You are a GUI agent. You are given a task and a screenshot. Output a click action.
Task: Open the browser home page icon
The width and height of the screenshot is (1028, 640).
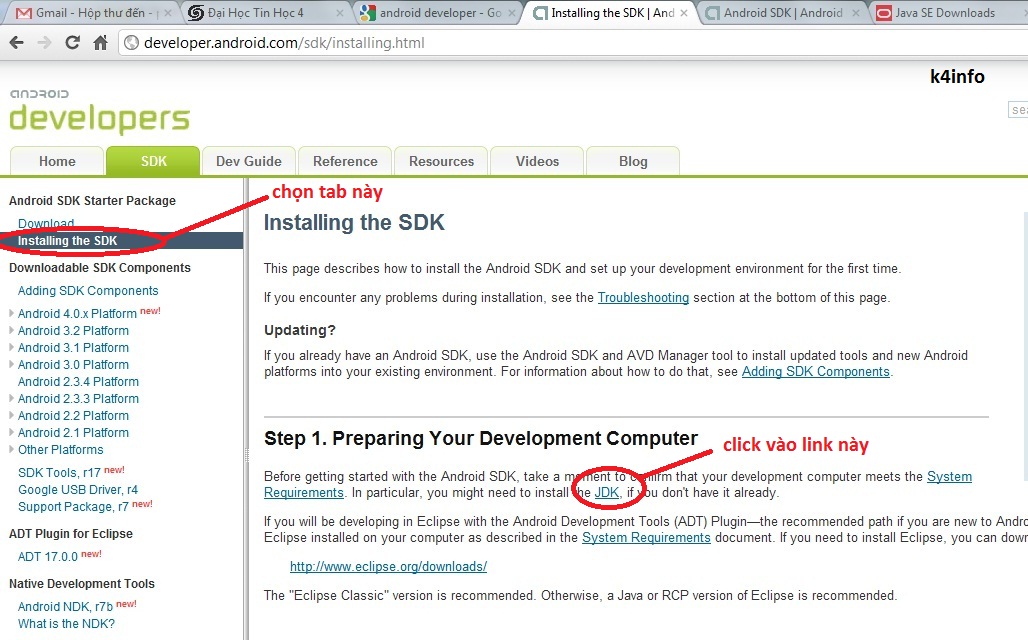(100, 43)
